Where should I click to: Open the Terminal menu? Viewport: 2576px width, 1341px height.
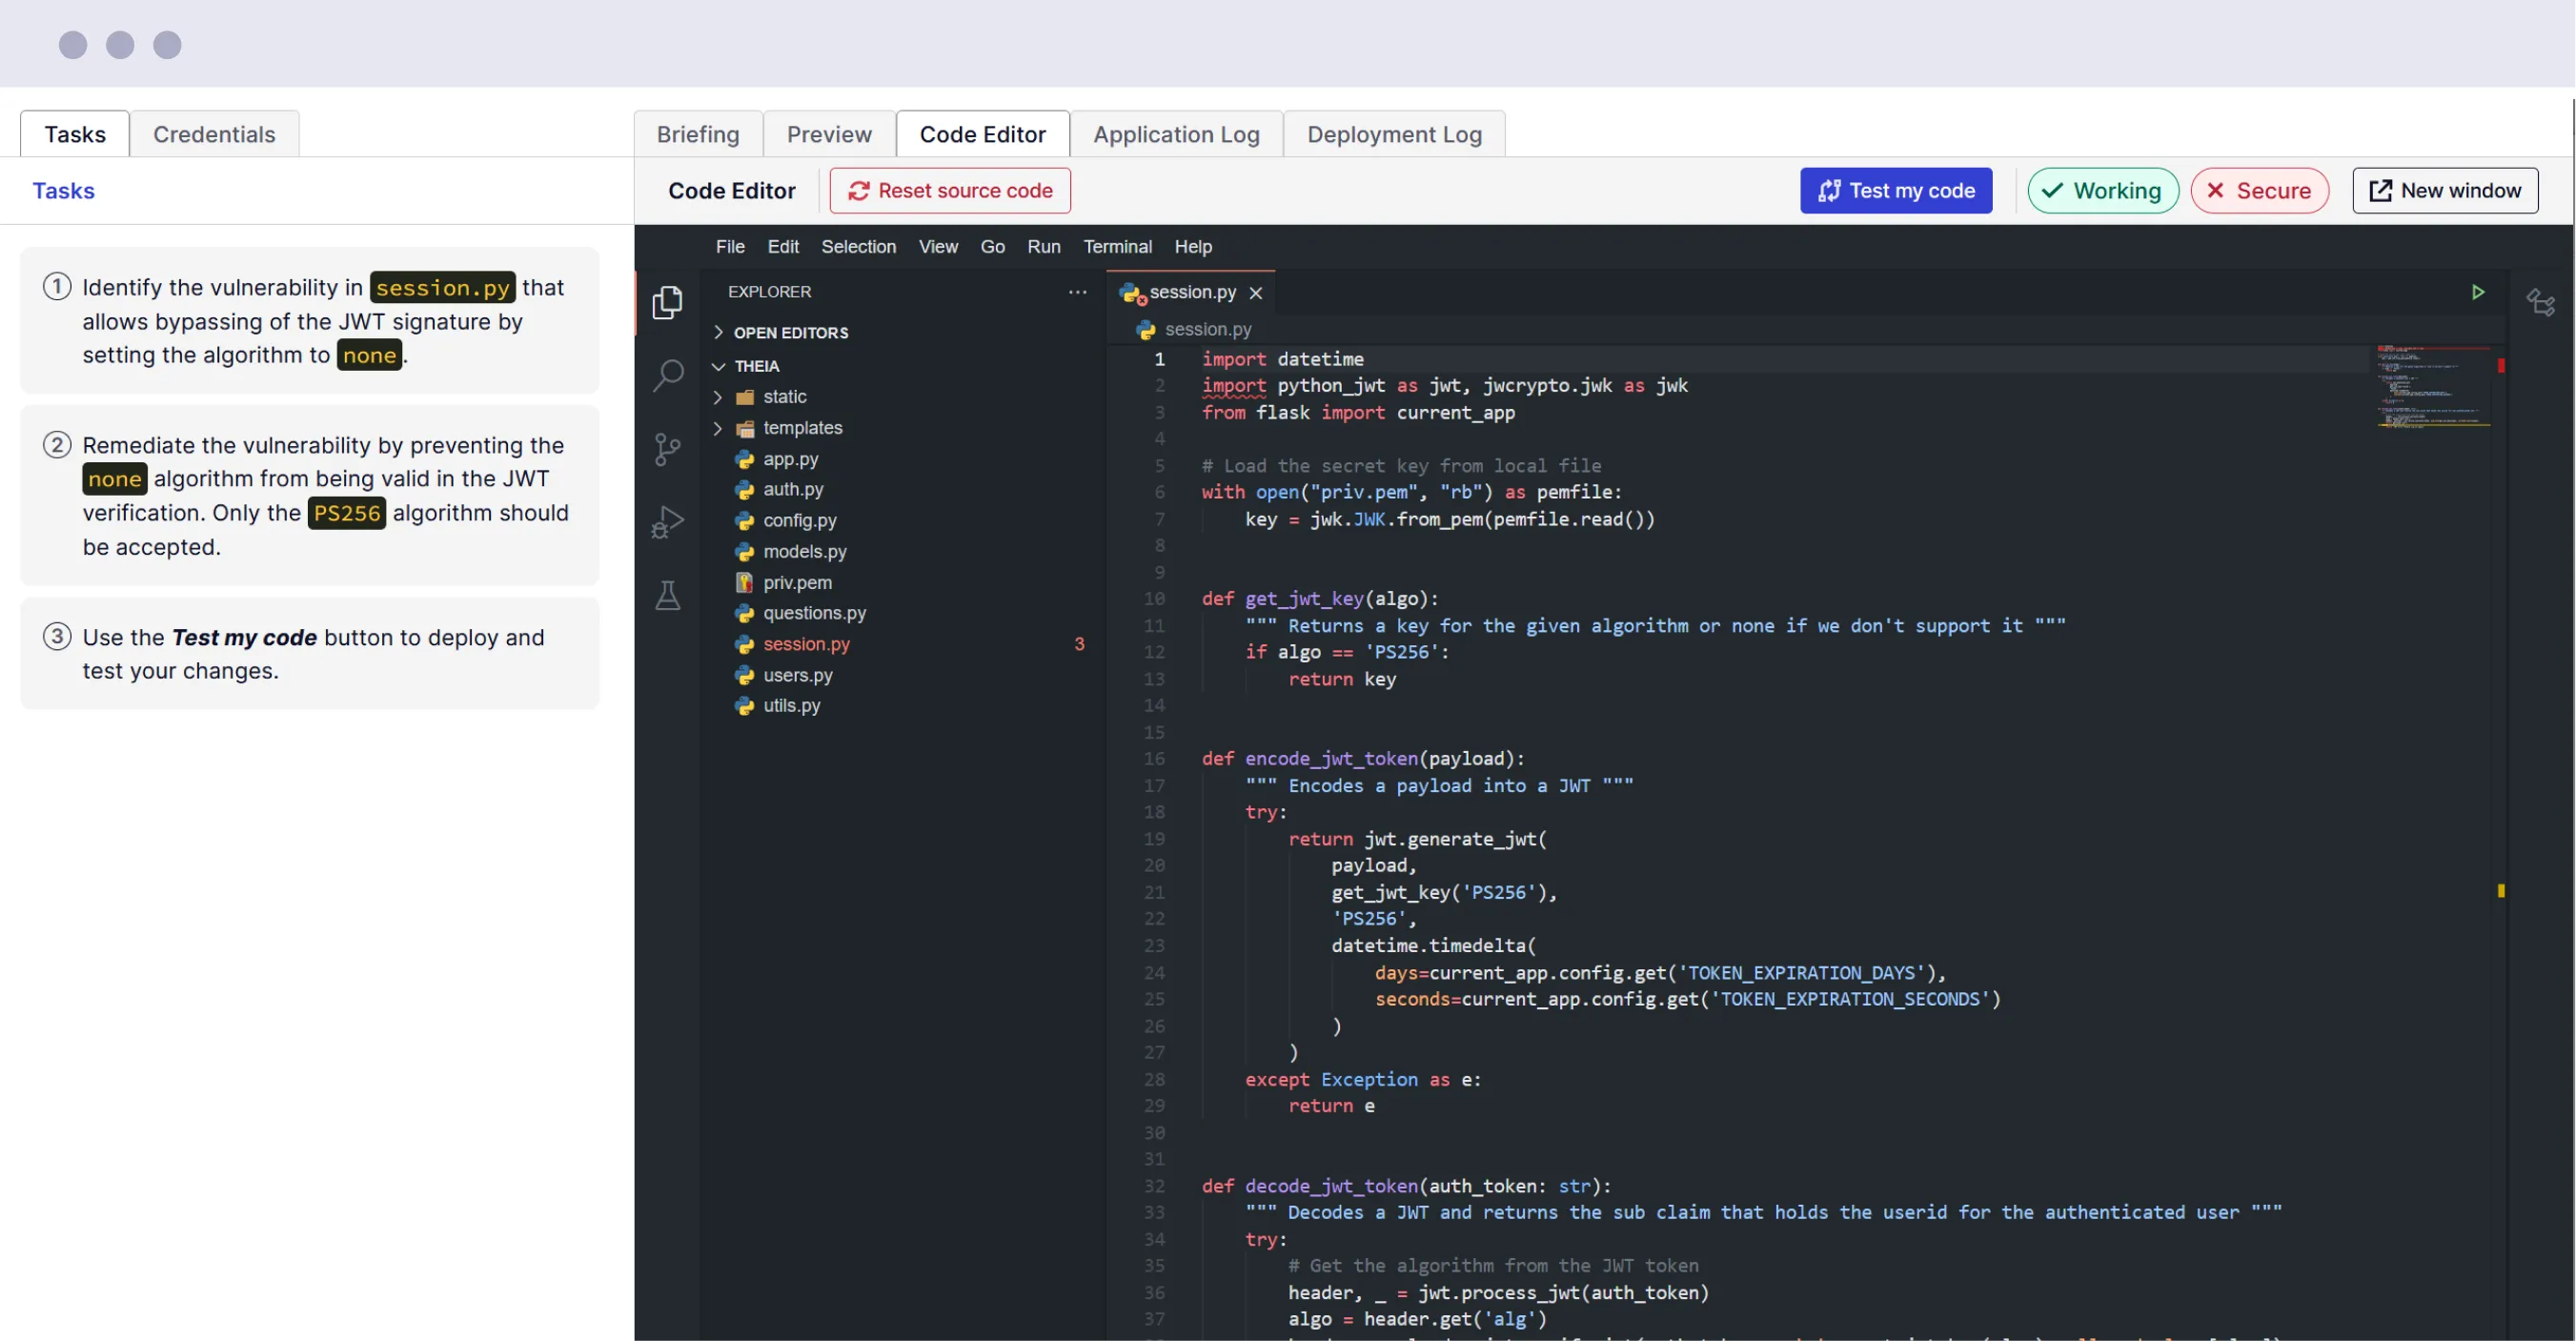[x=1117, y=246]
